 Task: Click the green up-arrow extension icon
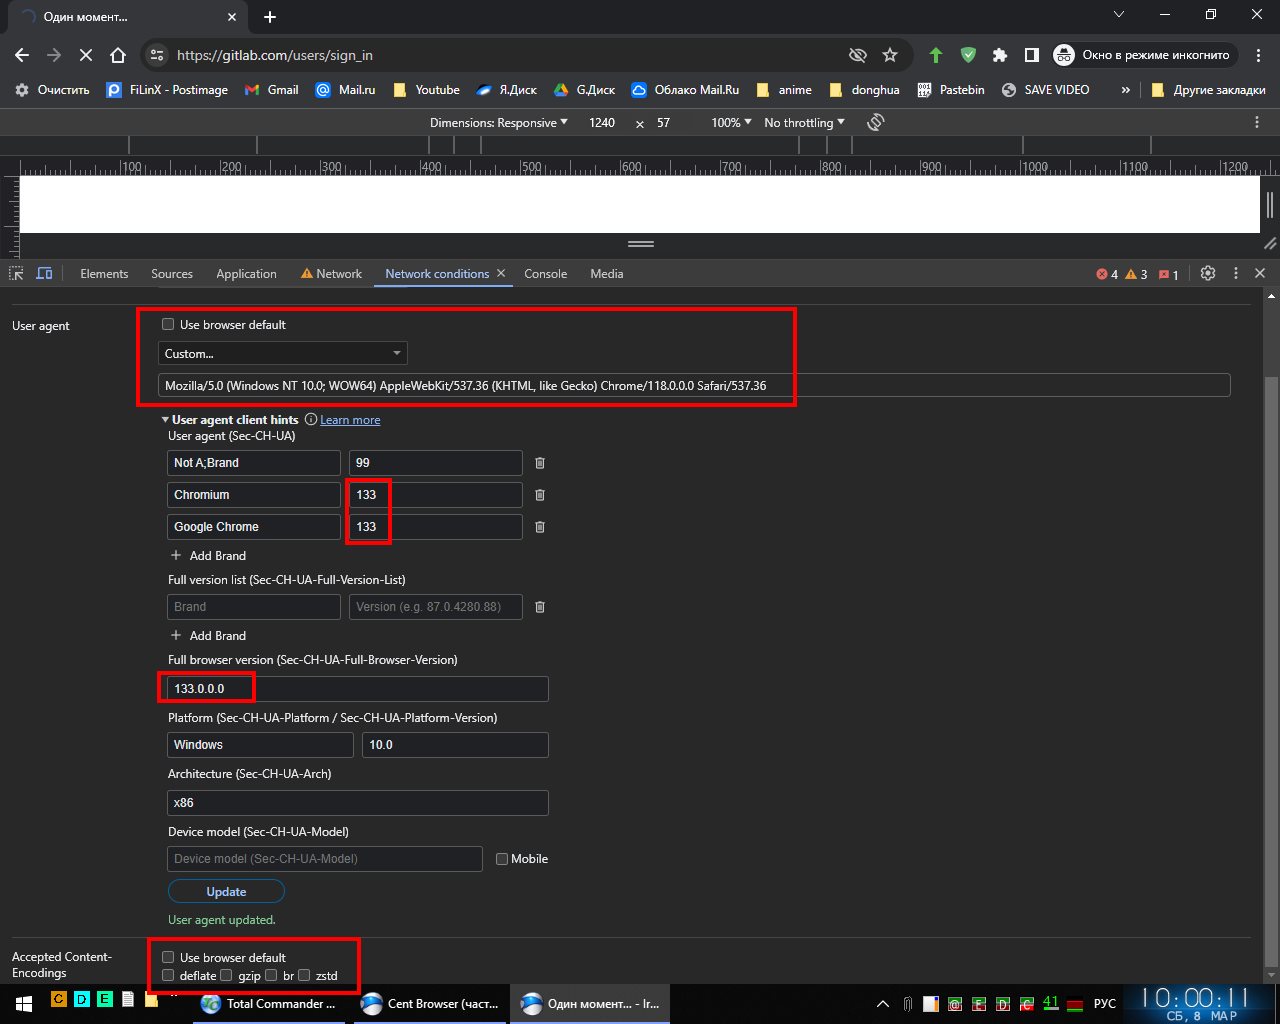pos(936,55)
